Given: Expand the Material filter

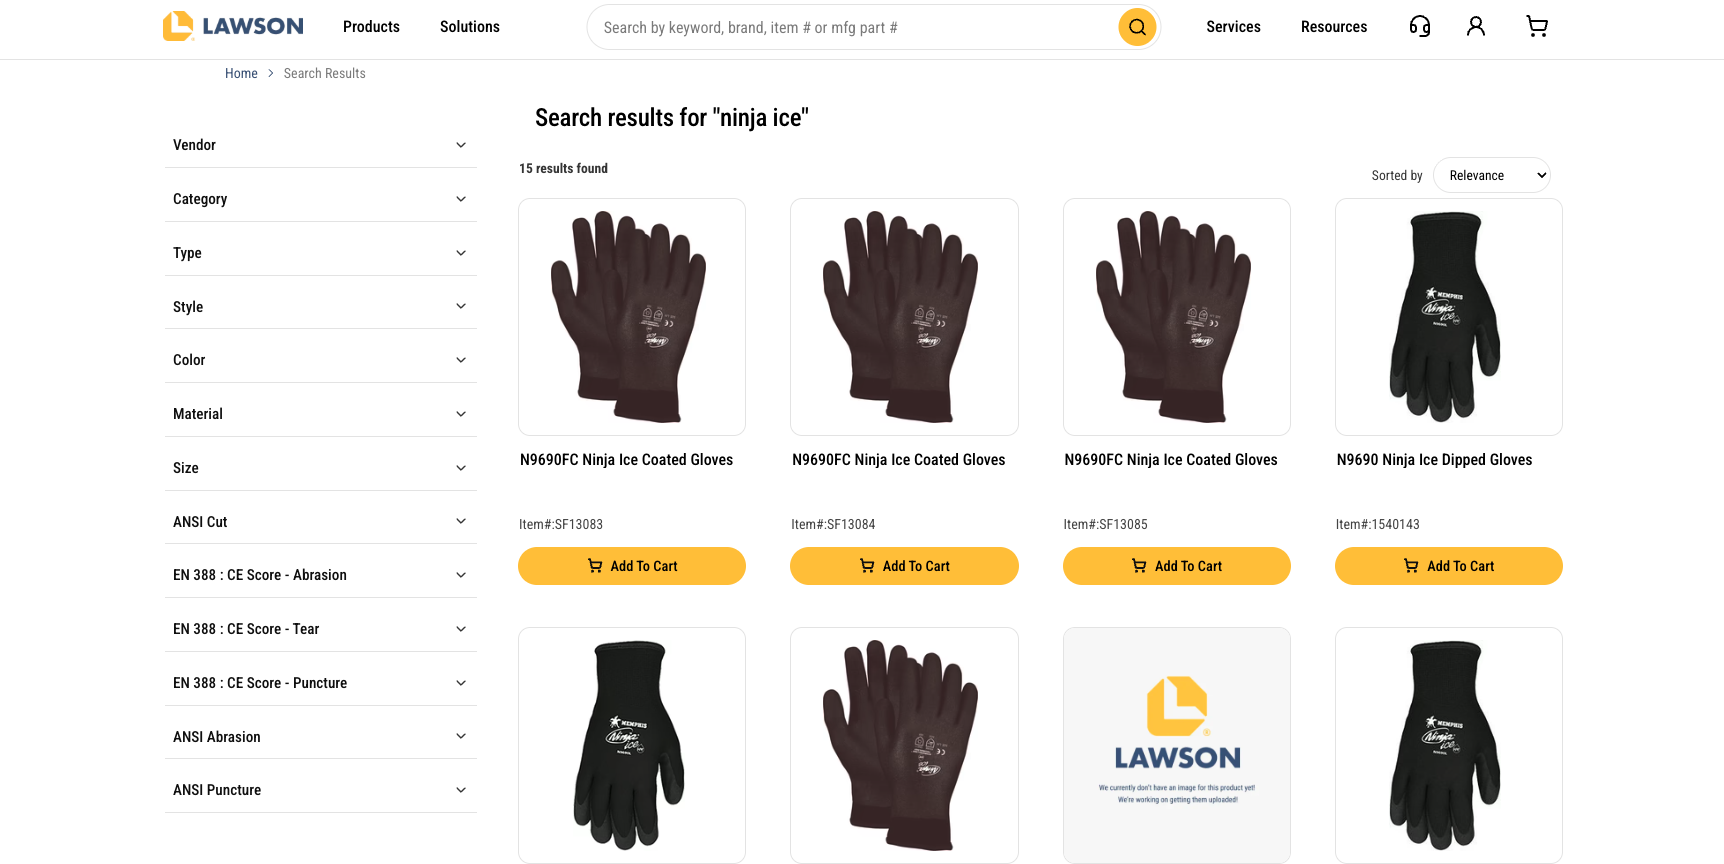Looking at the screenshot, I should coord(321,414).
